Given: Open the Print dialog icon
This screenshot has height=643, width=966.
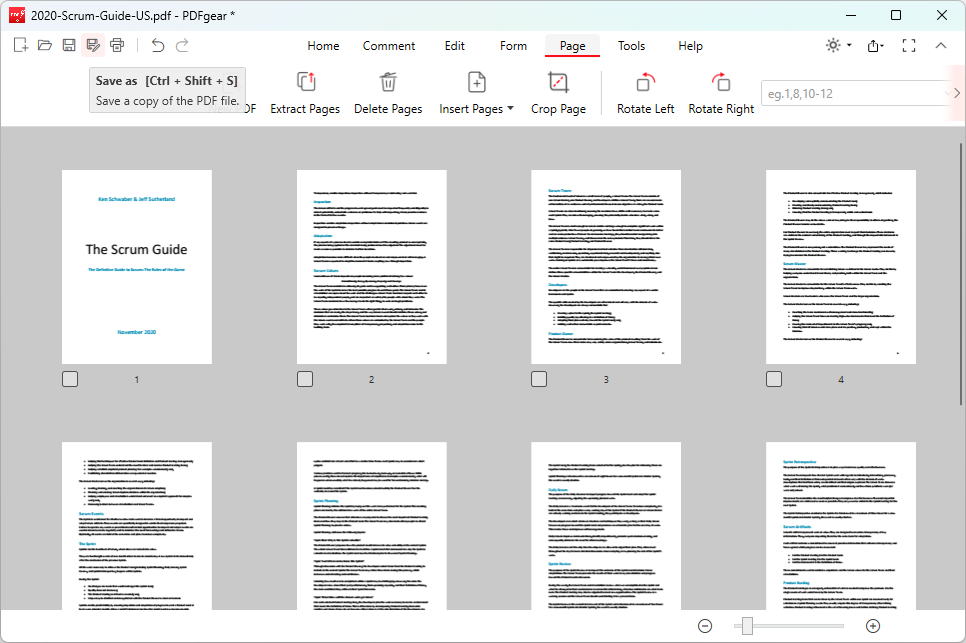Looking at the screenshot, I should point(117,44).
